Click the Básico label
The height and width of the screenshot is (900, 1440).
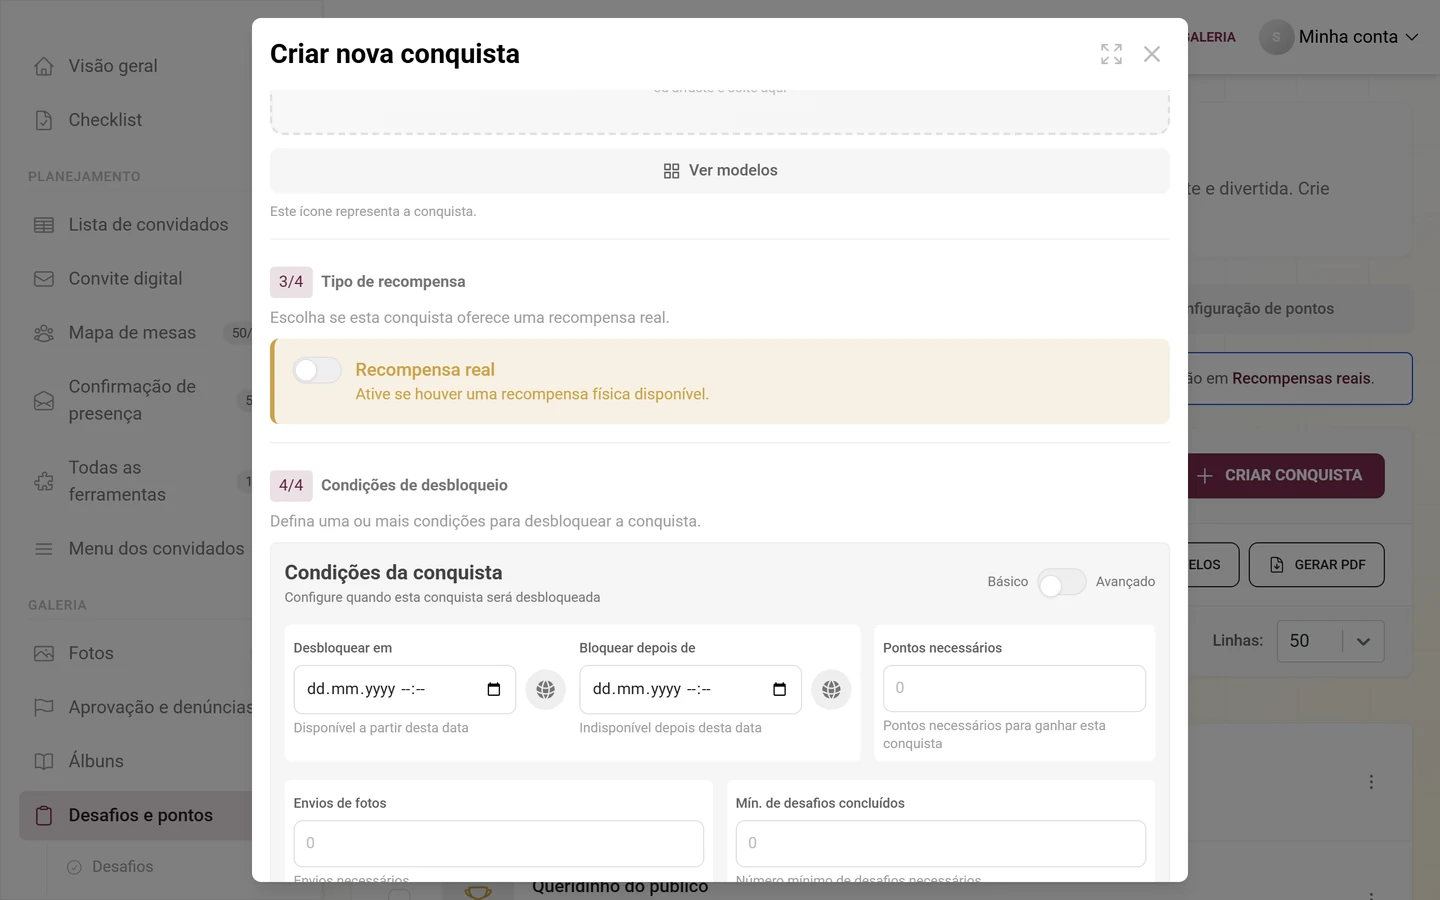pyautogui.click(x=1007, y=582)
